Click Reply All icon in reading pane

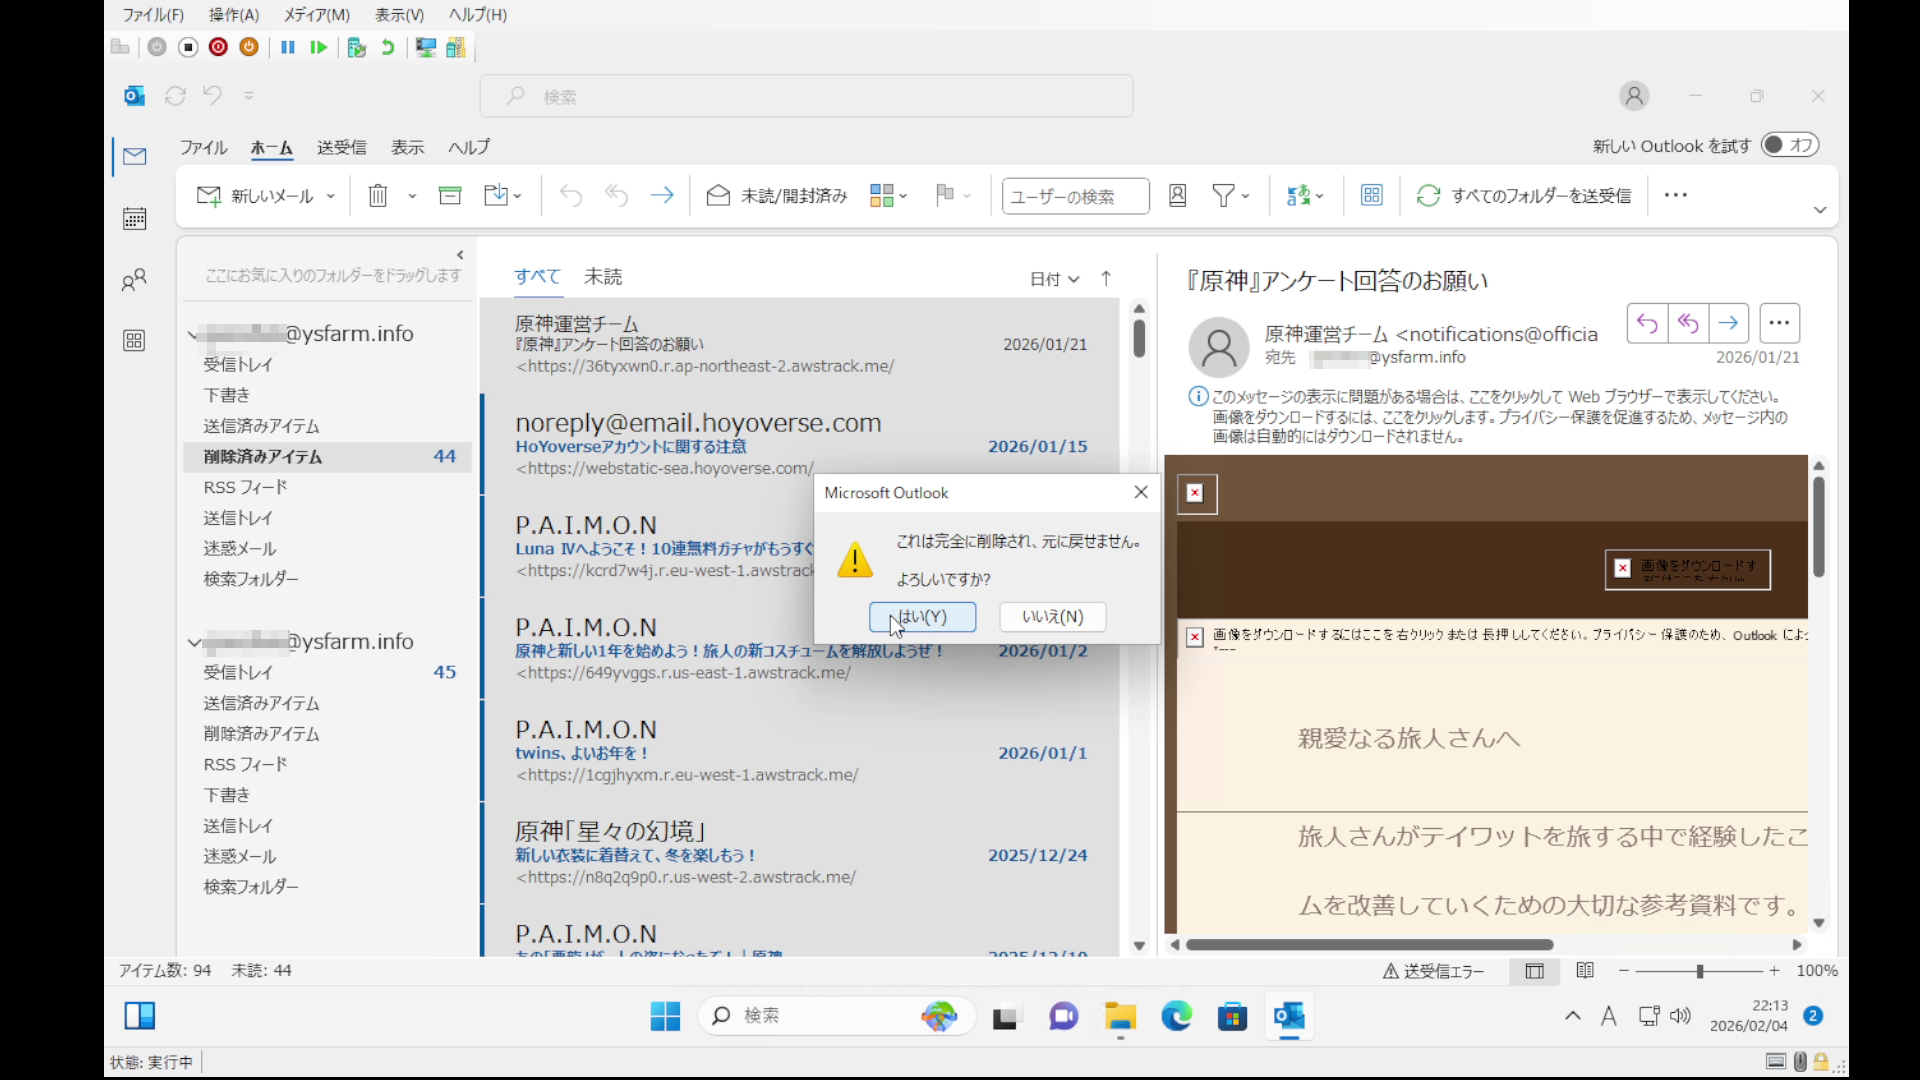pos(1688,323)
